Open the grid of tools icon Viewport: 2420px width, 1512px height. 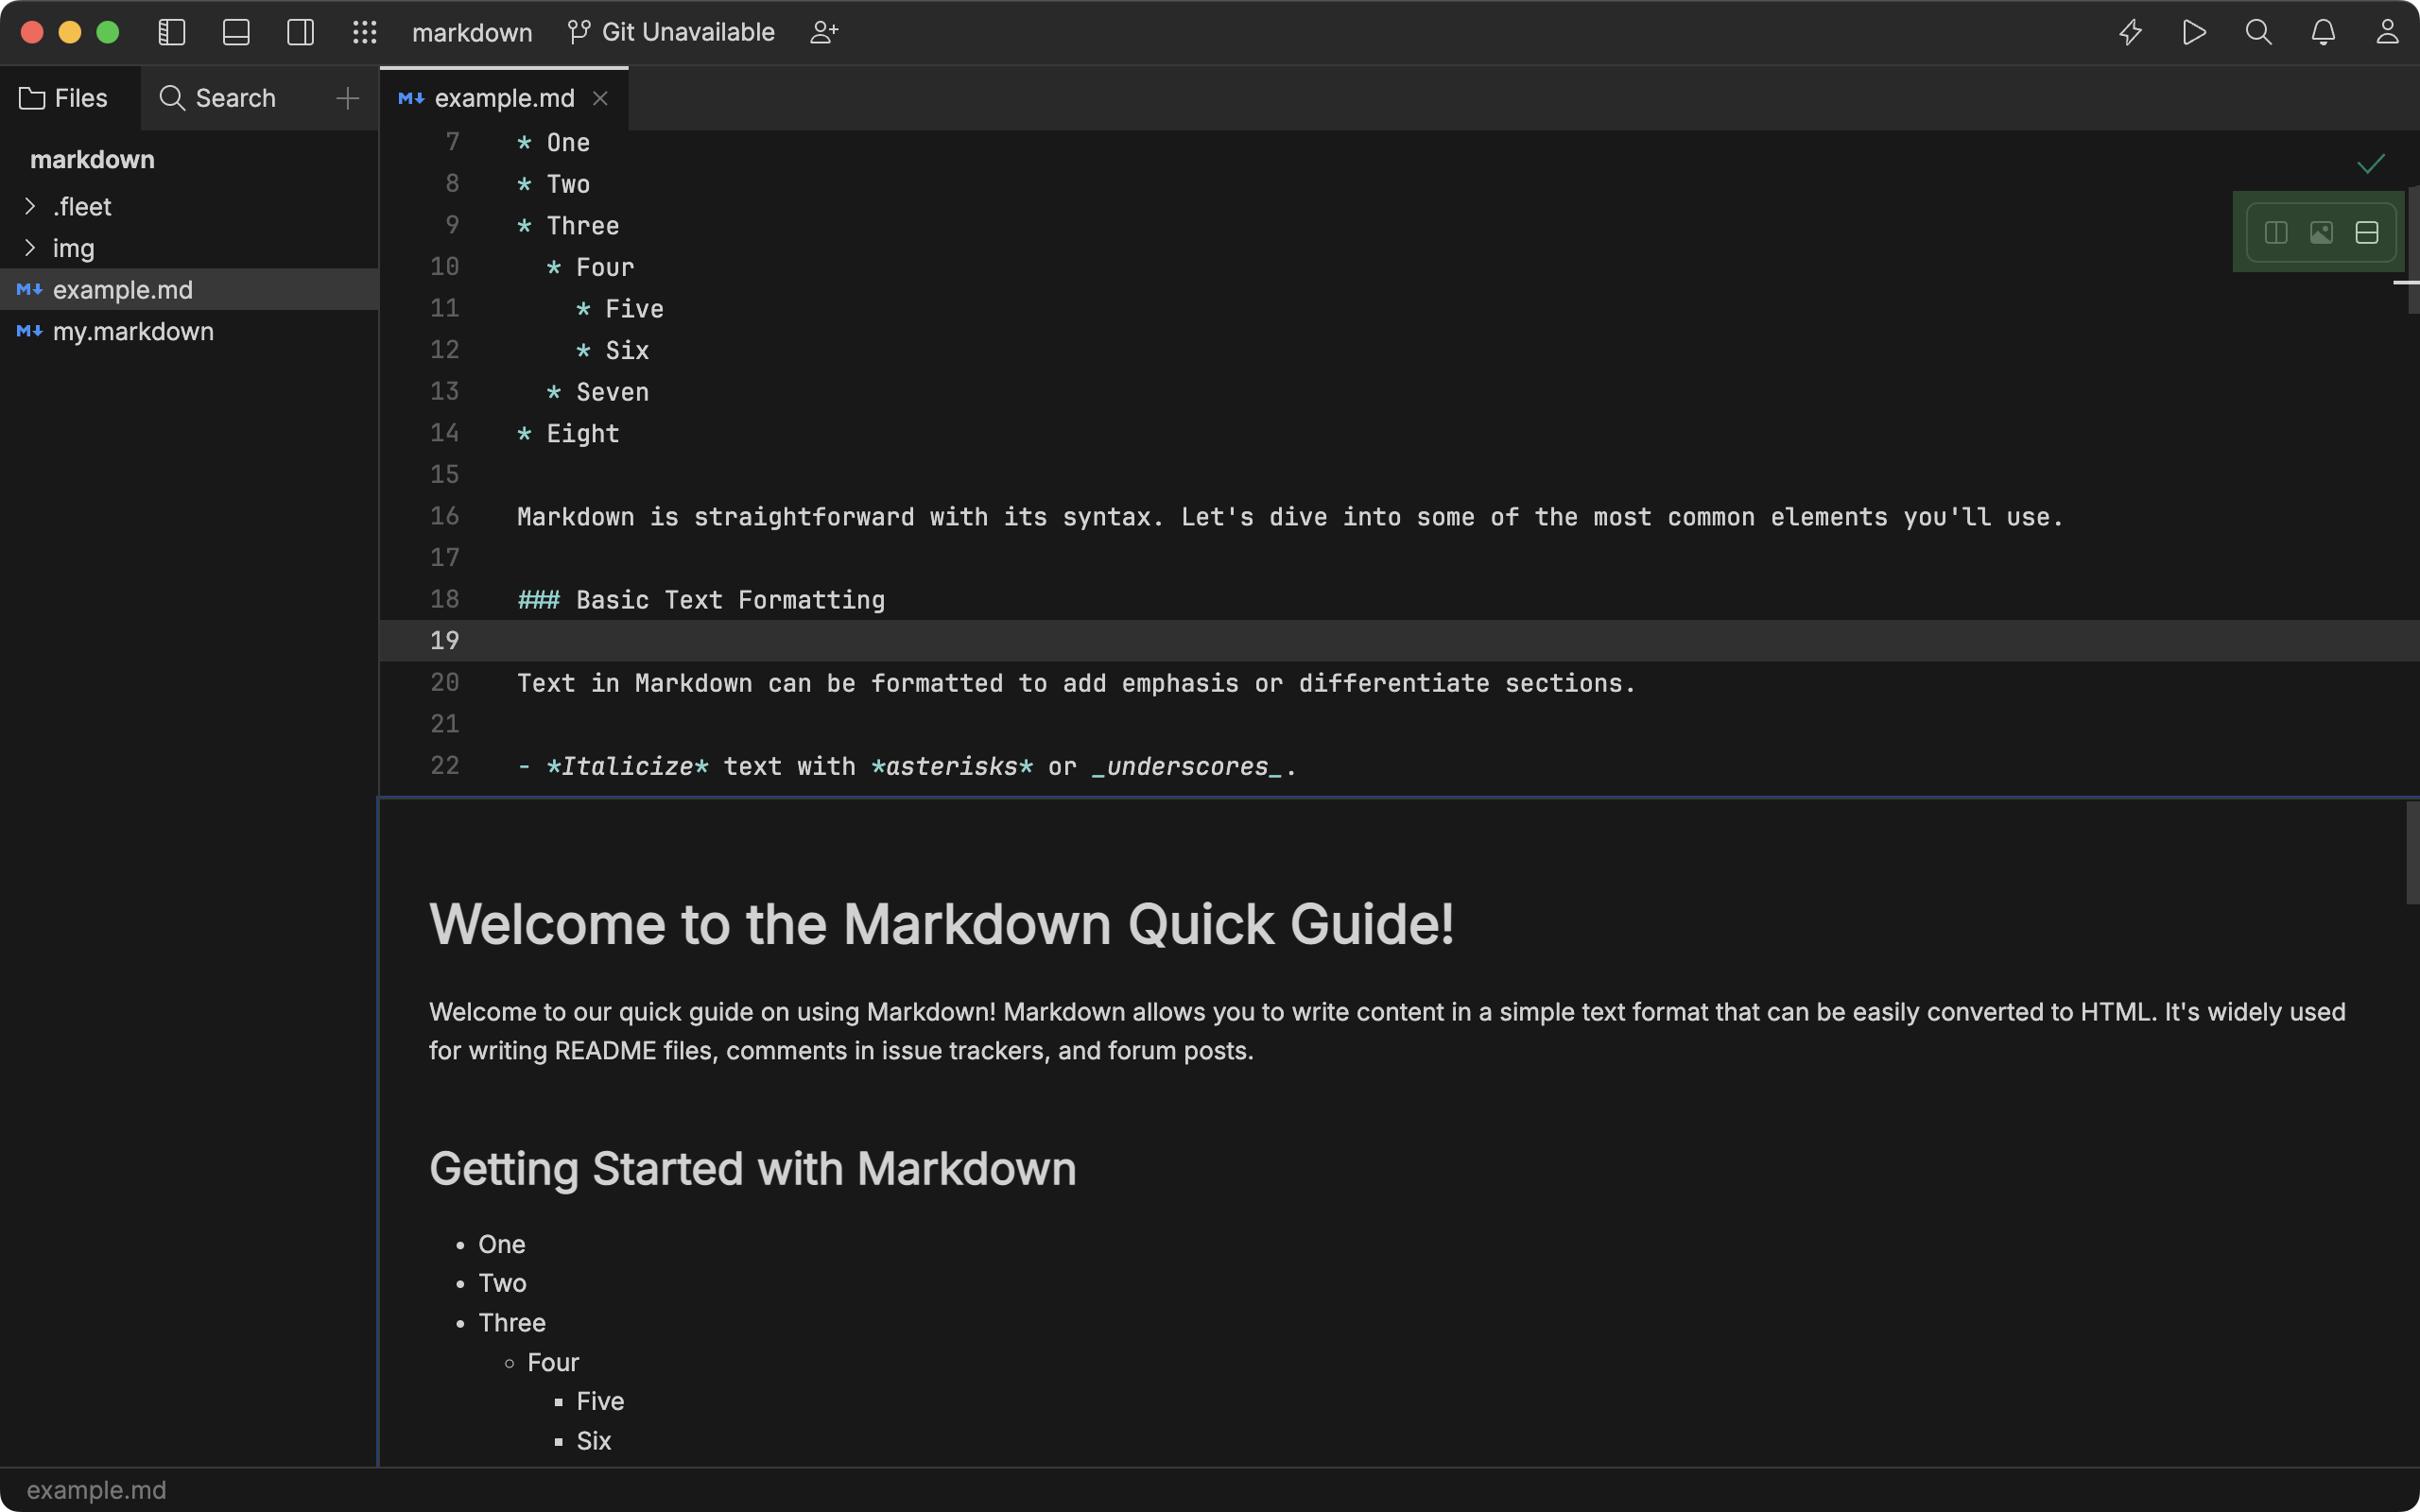point(365,32)
